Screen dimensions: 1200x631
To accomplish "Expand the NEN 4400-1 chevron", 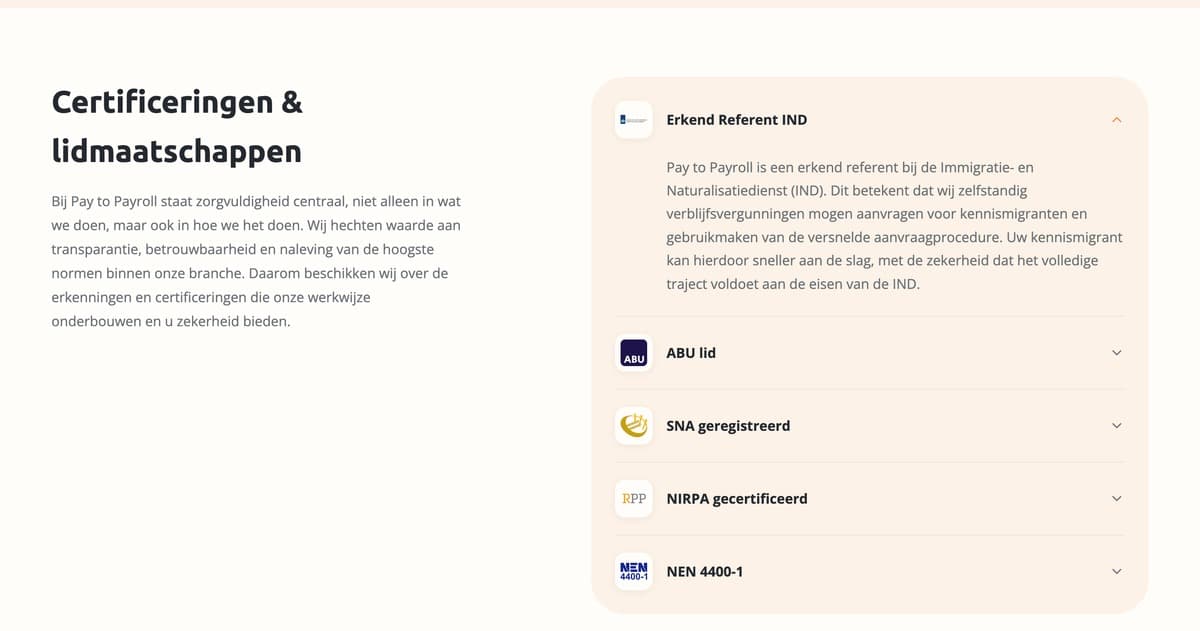I will point(1117,572).
